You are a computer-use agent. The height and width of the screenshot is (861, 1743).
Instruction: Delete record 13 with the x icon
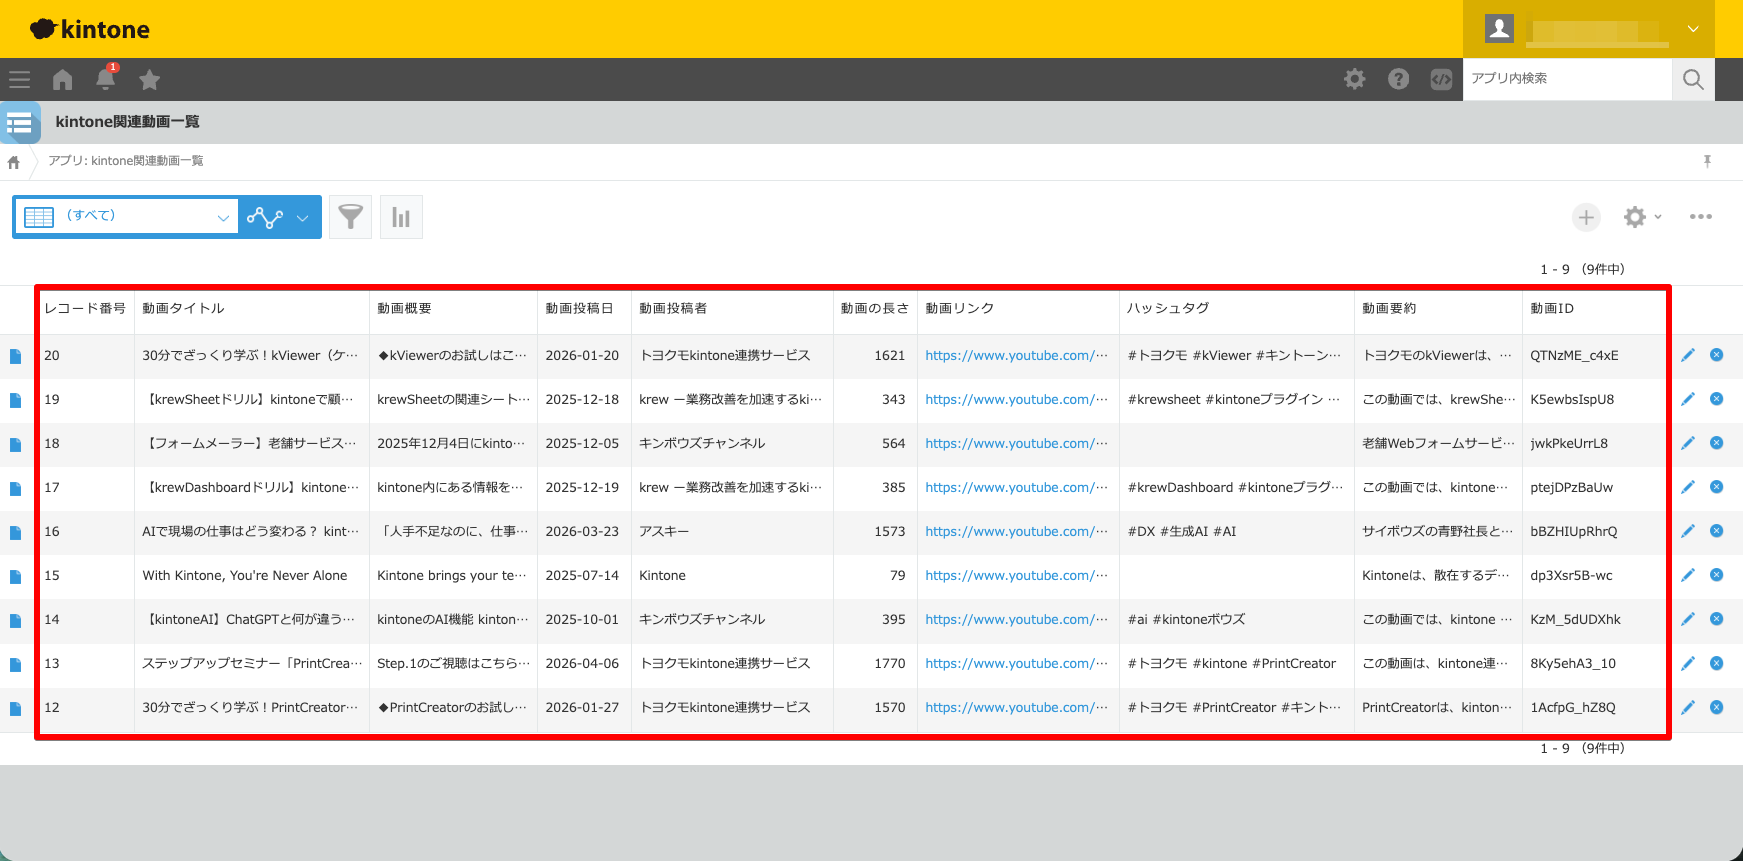pyautogui.click(x=1717, y=663)
